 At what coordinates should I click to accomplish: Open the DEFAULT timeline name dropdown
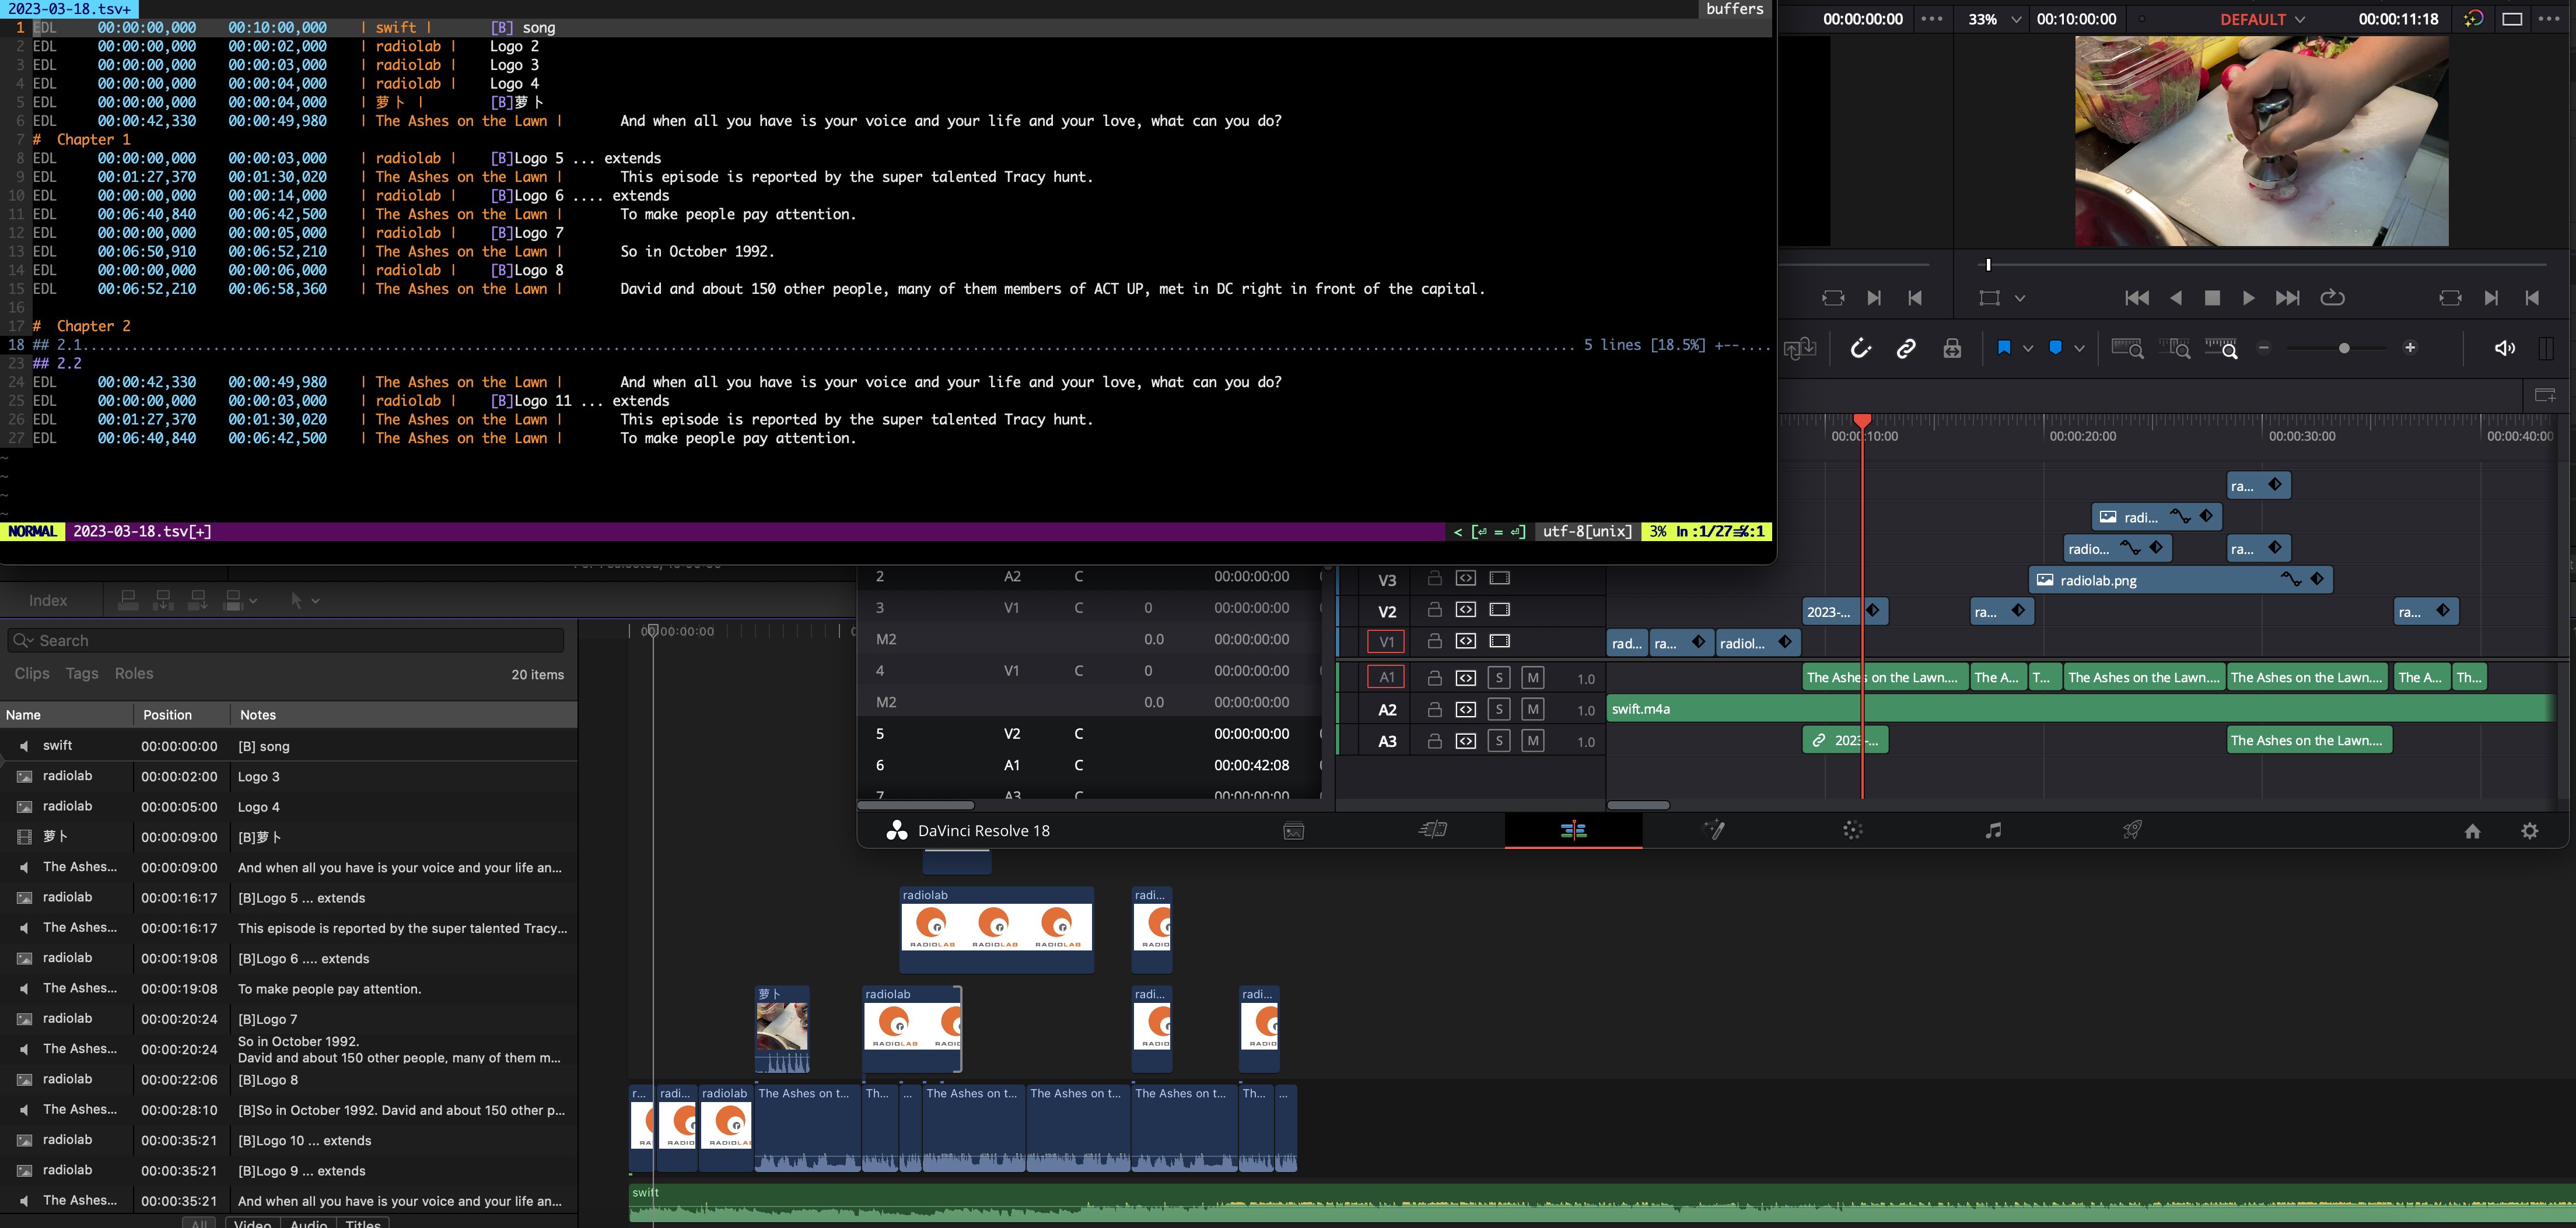click(2262, 19)
